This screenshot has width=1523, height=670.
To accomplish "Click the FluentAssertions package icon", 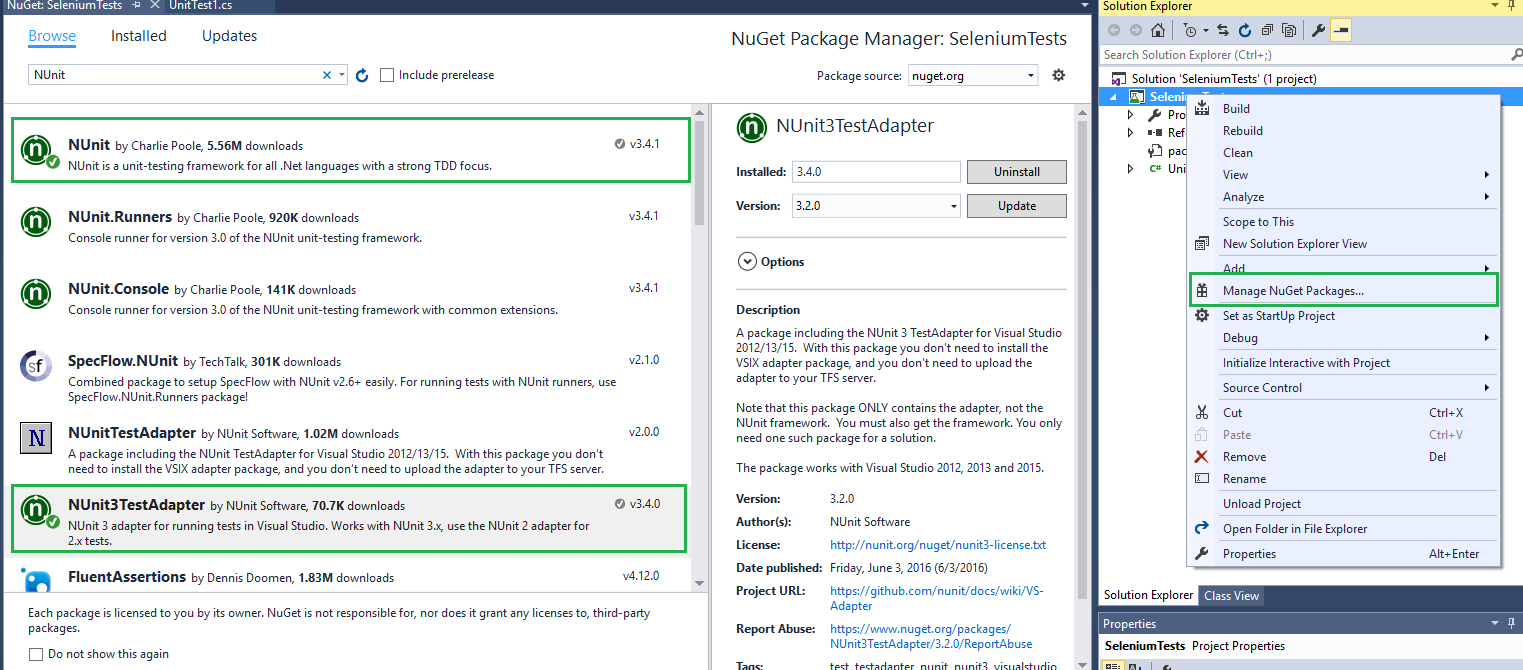I will [x=36, y=580].
